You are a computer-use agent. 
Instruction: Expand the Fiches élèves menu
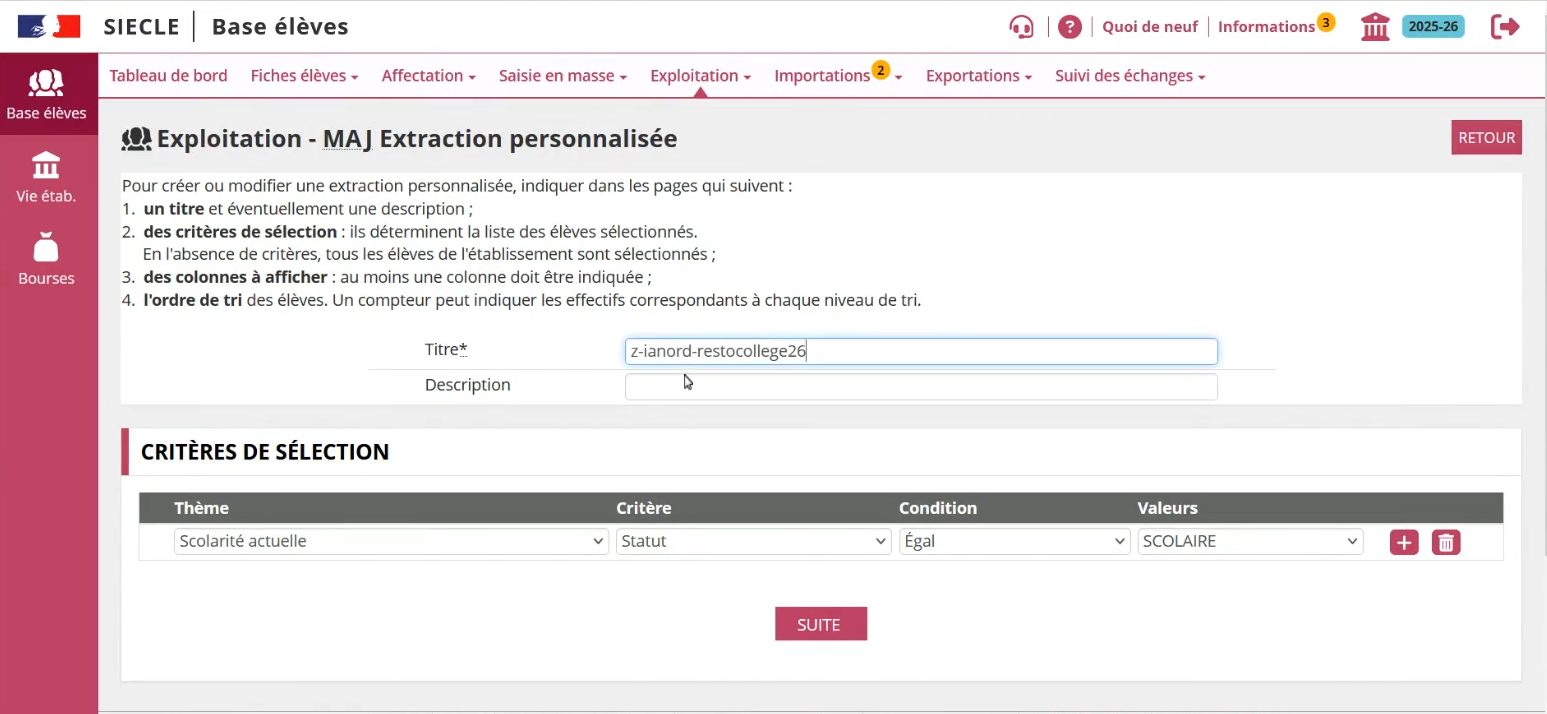pyautogui.click(x=304, y=76)
